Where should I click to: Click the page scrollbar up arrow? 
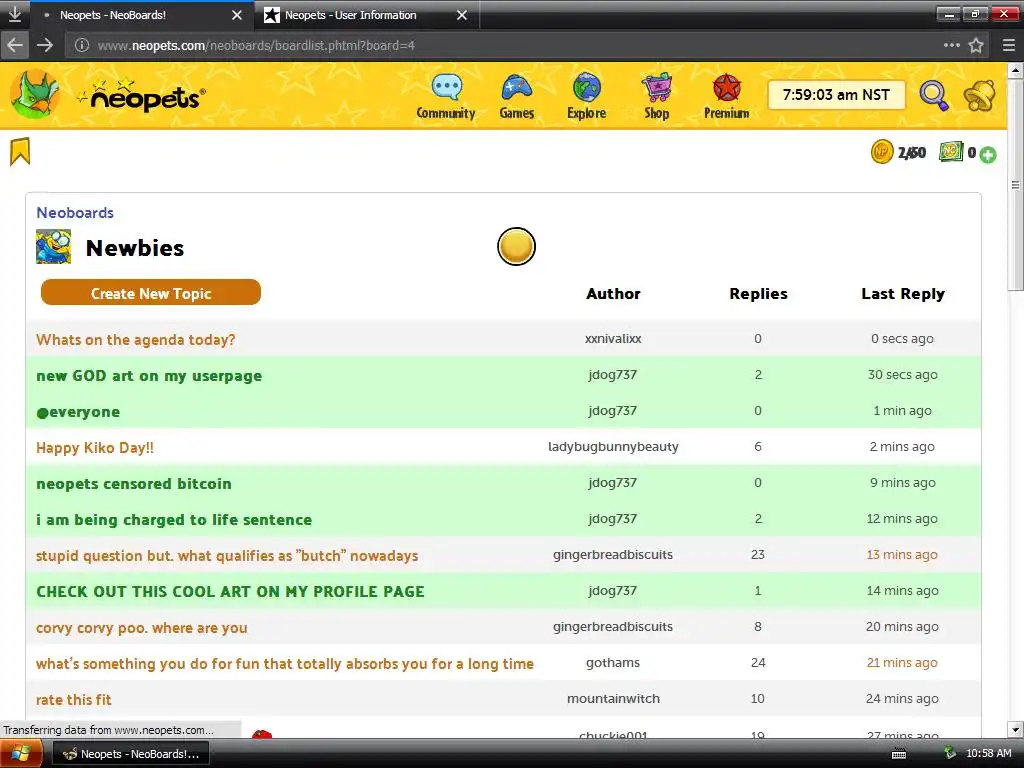point(1016,69)
